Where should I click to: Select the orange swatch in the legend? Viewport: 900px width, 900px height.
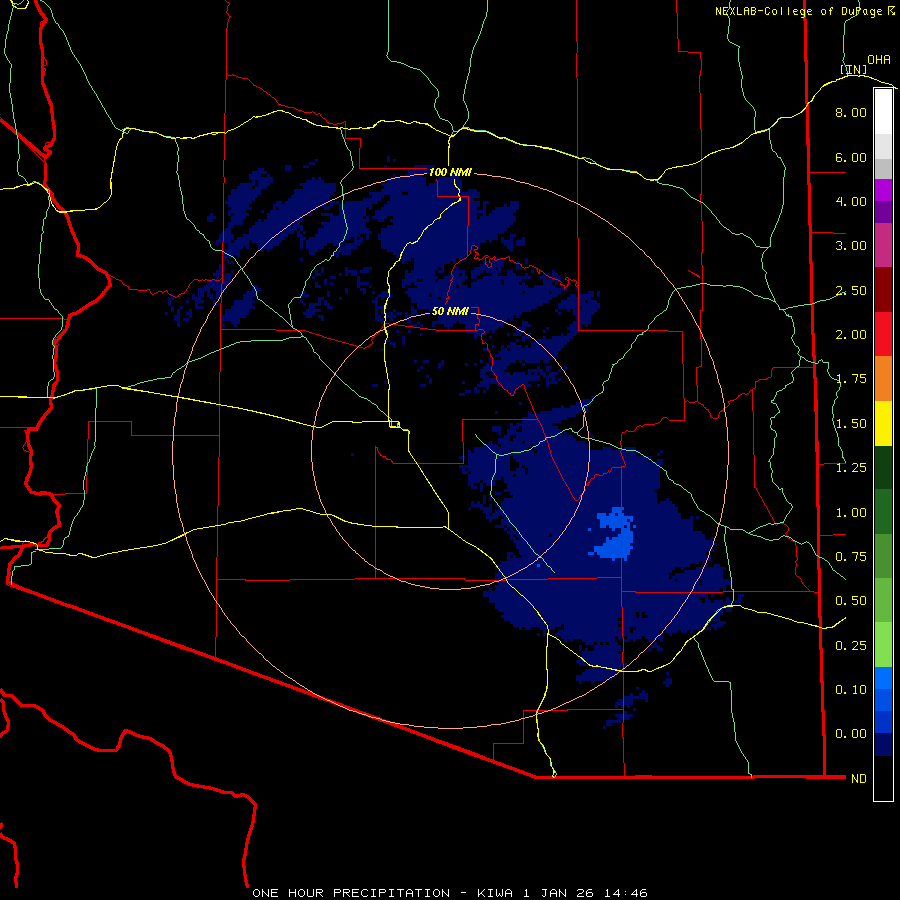tap(883, 379)
